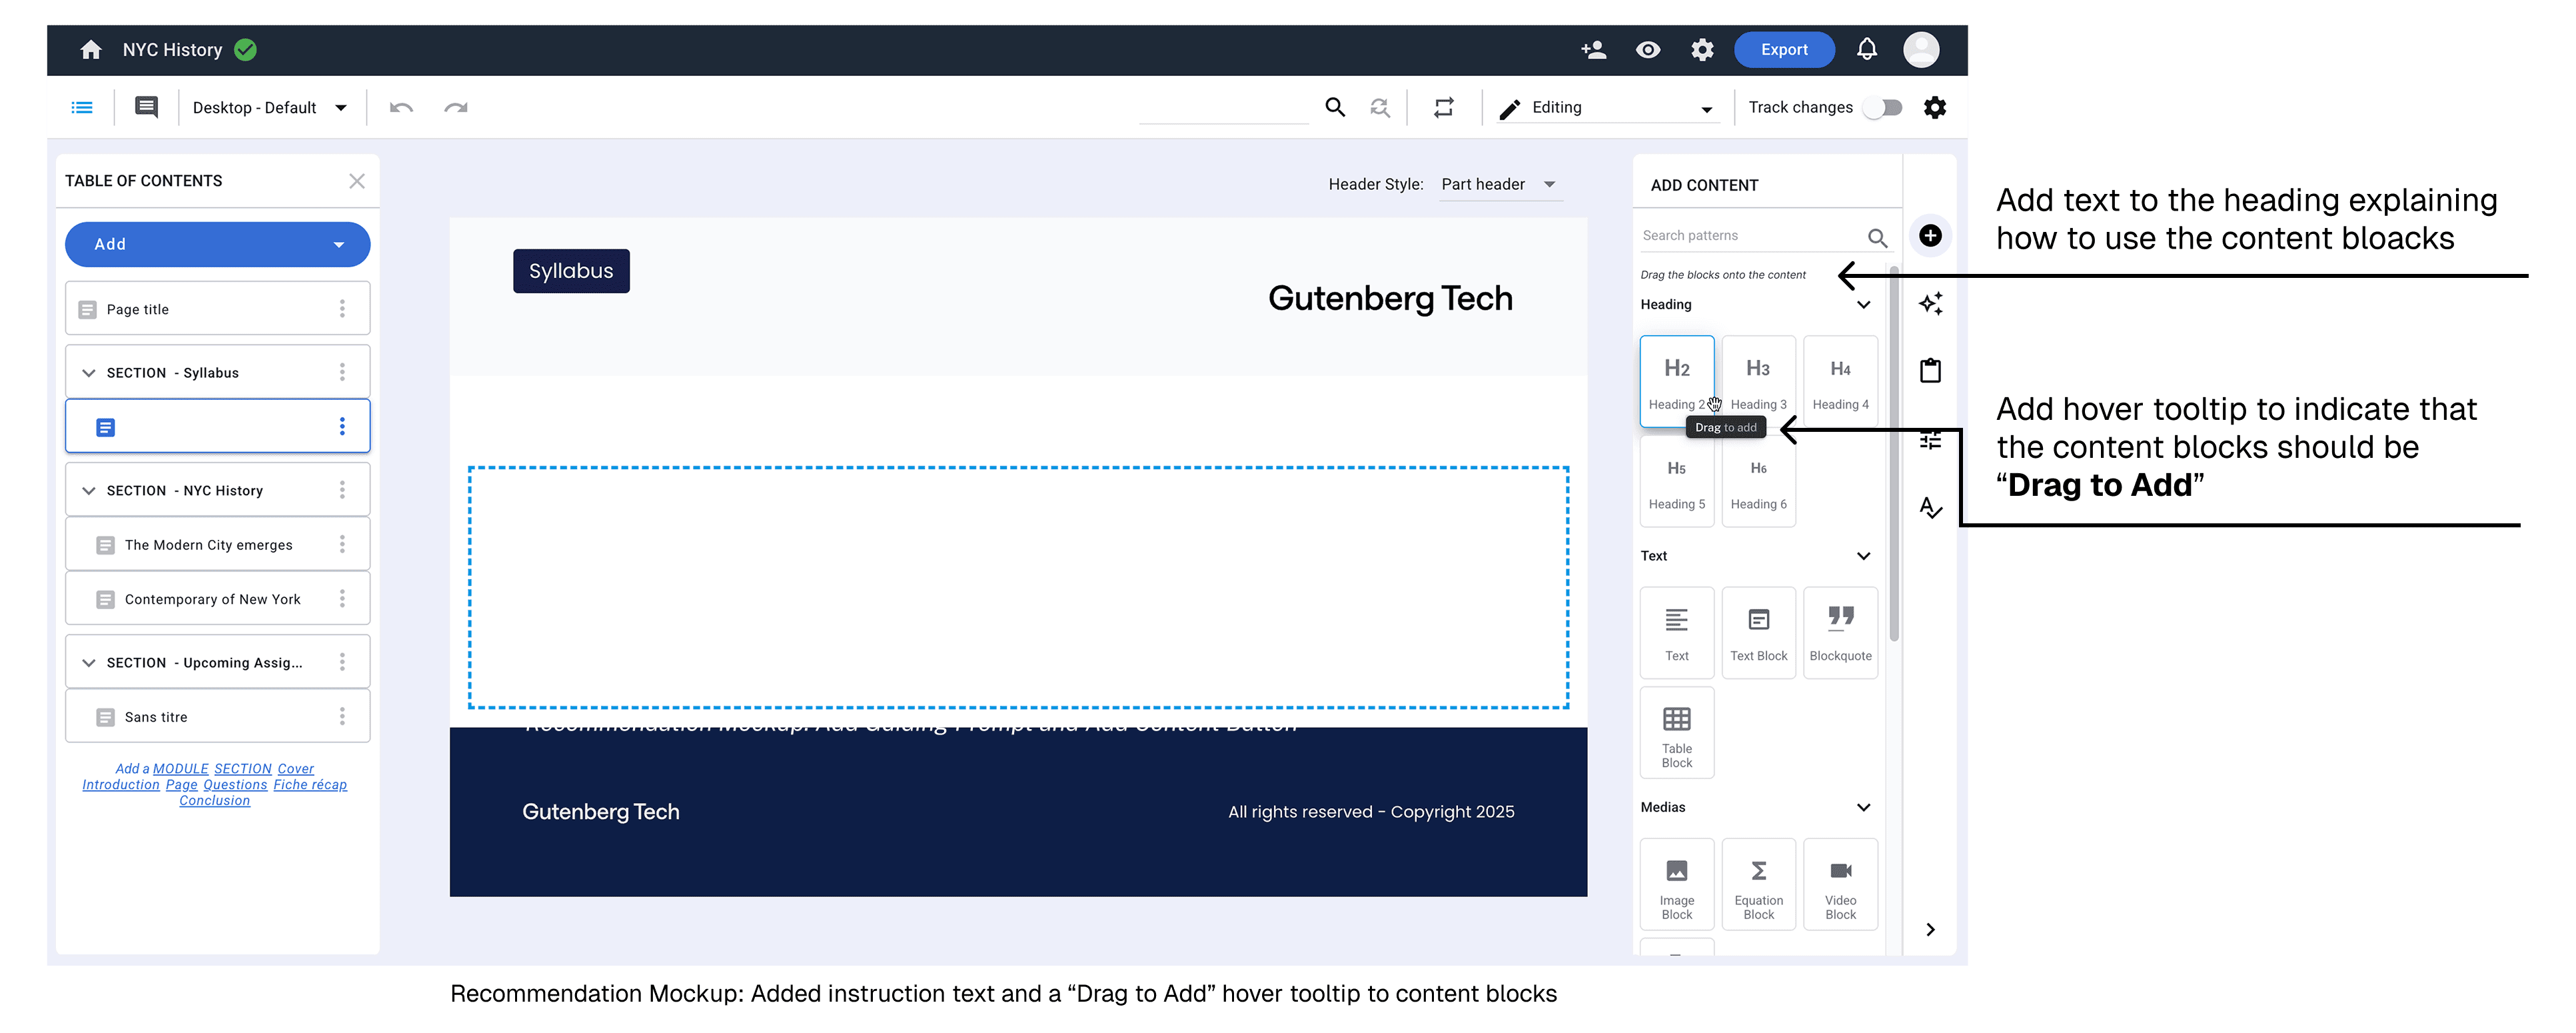The height and width of the screenshot is (1033, 2576).
Task: Select the Blockquote content block
Action: (1840, 632)
